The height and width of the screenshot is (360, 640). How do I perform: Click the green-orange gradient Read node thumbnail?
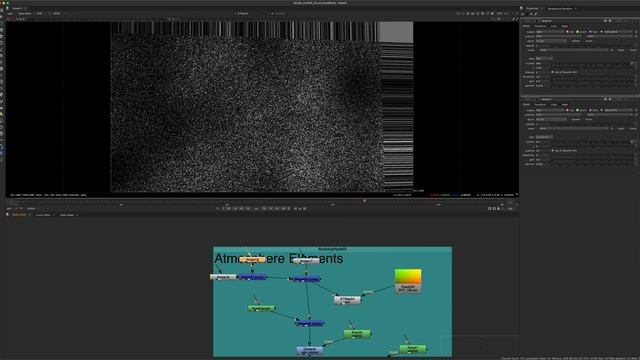(x=408, y=277)
